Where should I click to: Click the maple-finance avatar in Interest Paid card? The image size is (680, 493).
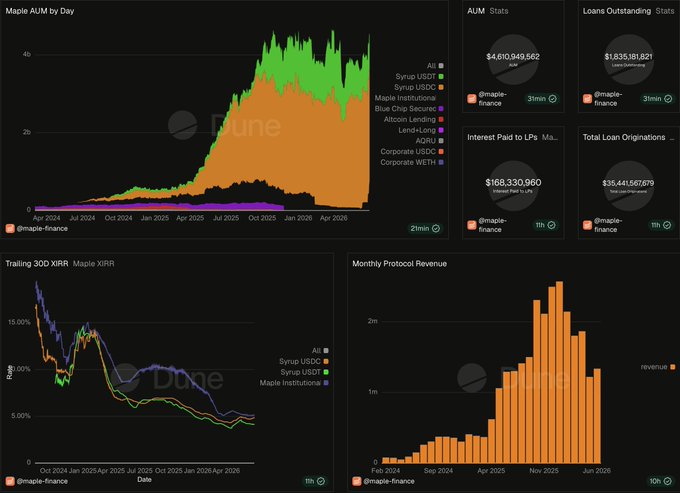(472, 225)
